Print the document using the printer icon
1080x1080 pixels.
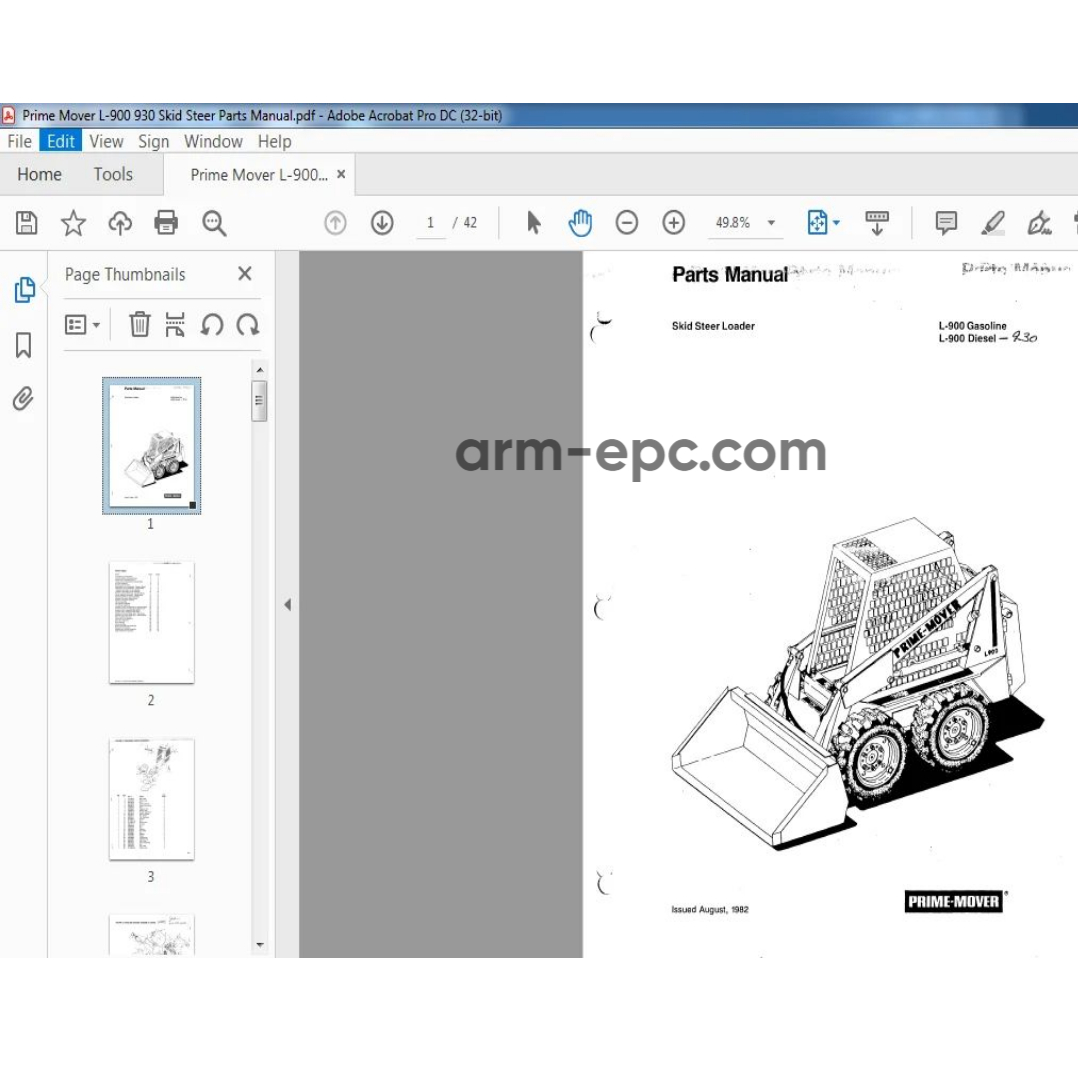point(166,222)
